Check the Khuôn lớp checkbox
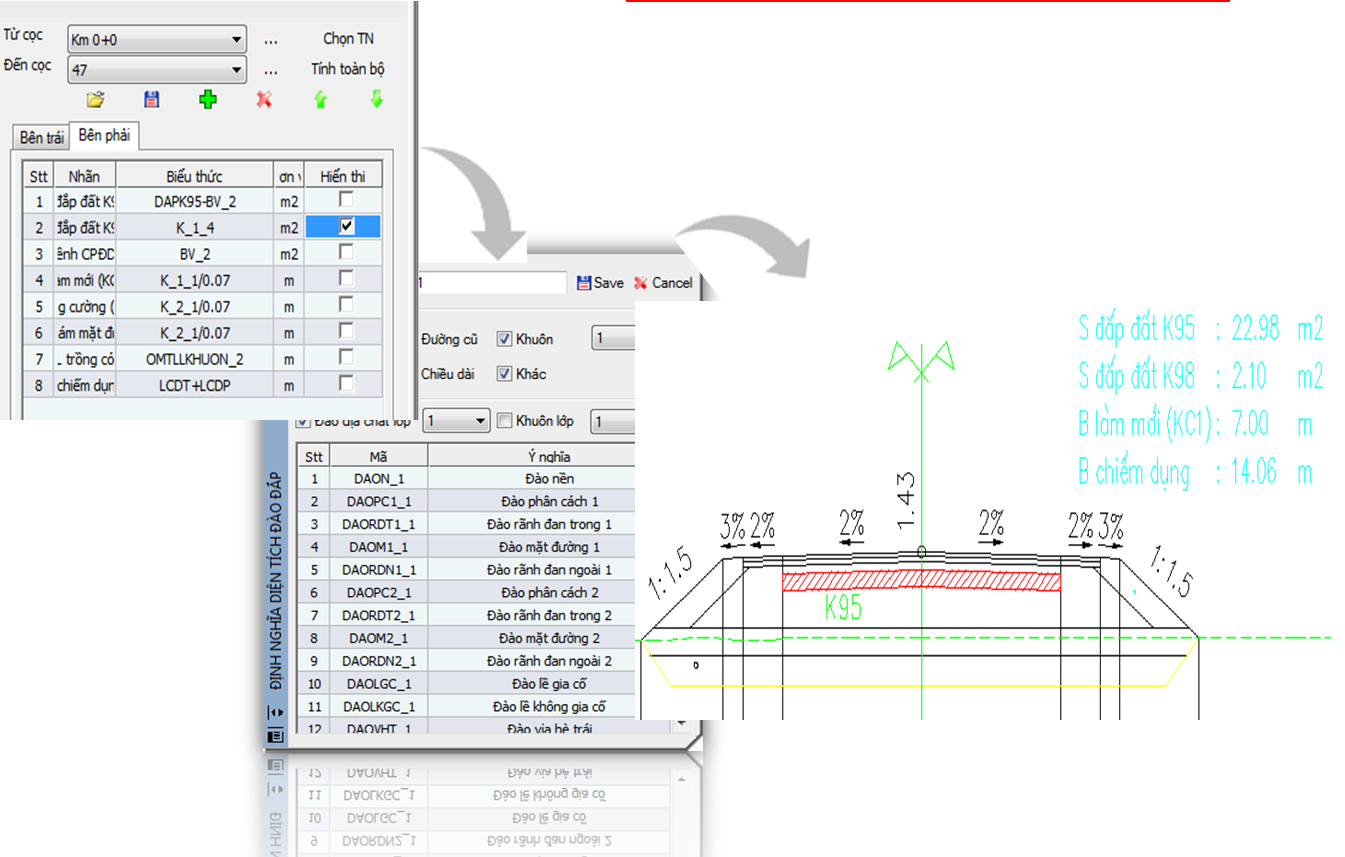Image resolution: width=1345 pixels, height=857 pixels. coord(505,421)
